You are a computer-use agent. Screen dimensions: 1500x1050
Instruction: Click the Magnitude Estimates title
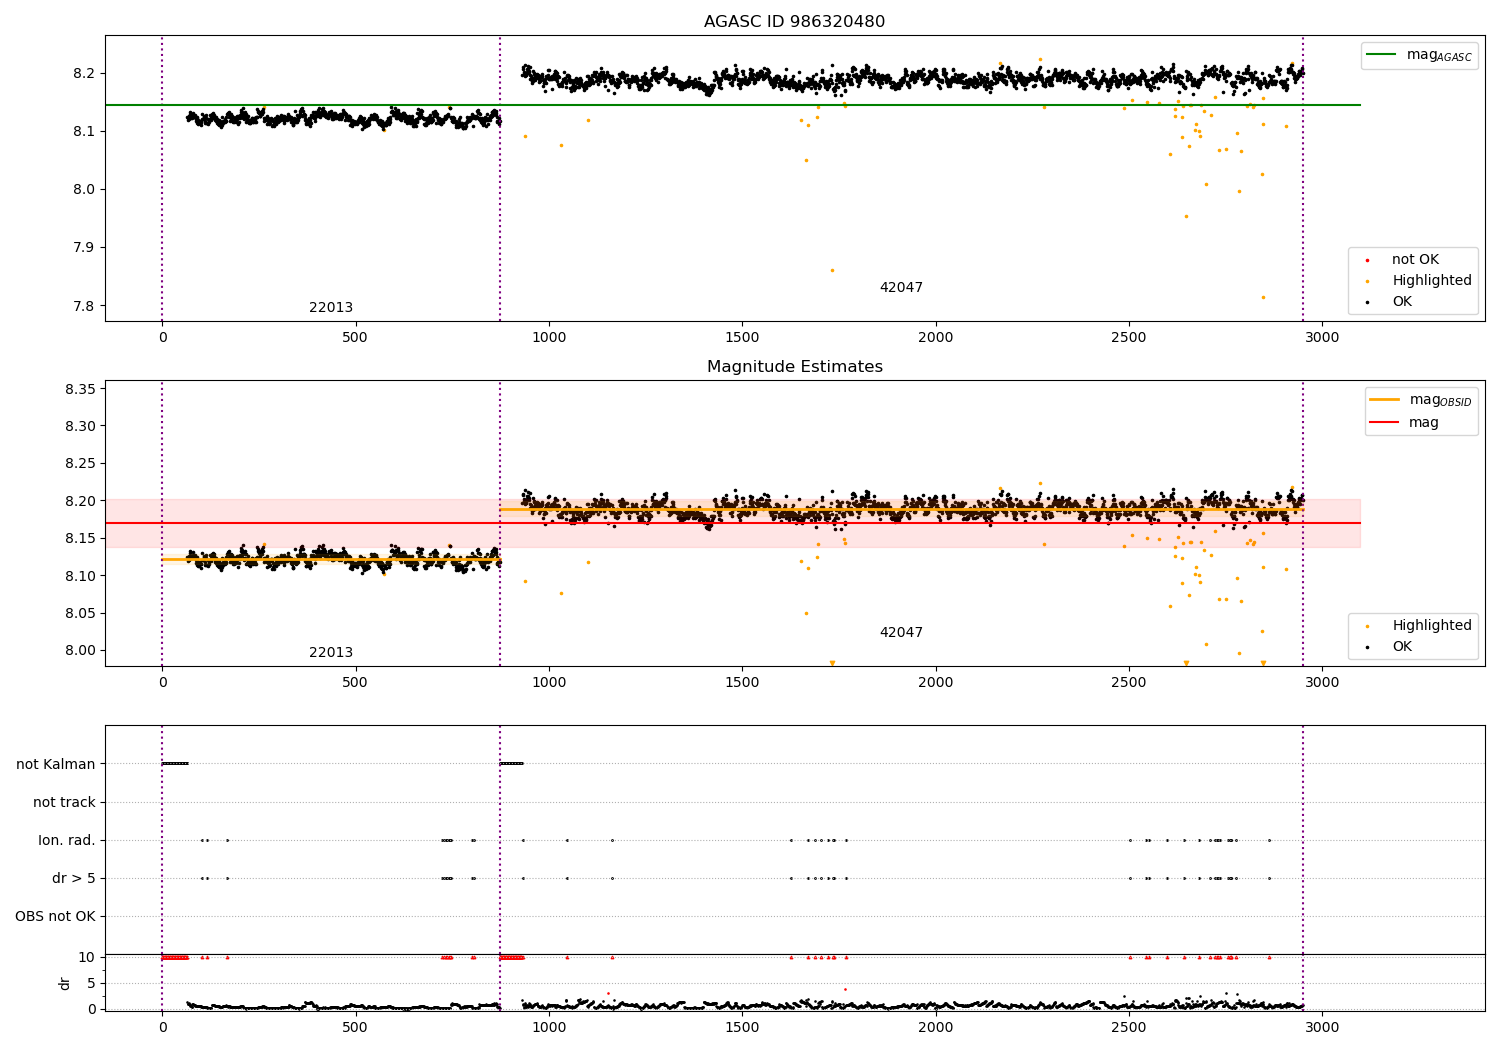[794, 367]
